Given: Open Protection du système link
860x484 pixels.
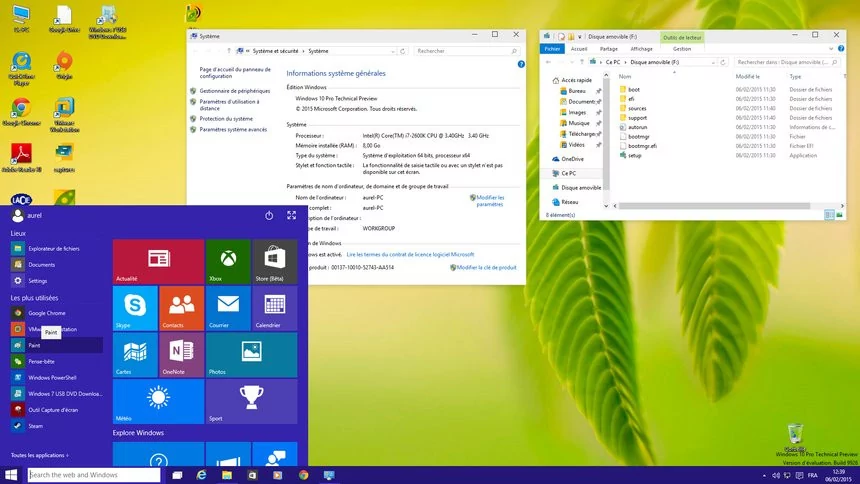Looking at the screenshot, I should click(x=226, y=119).
